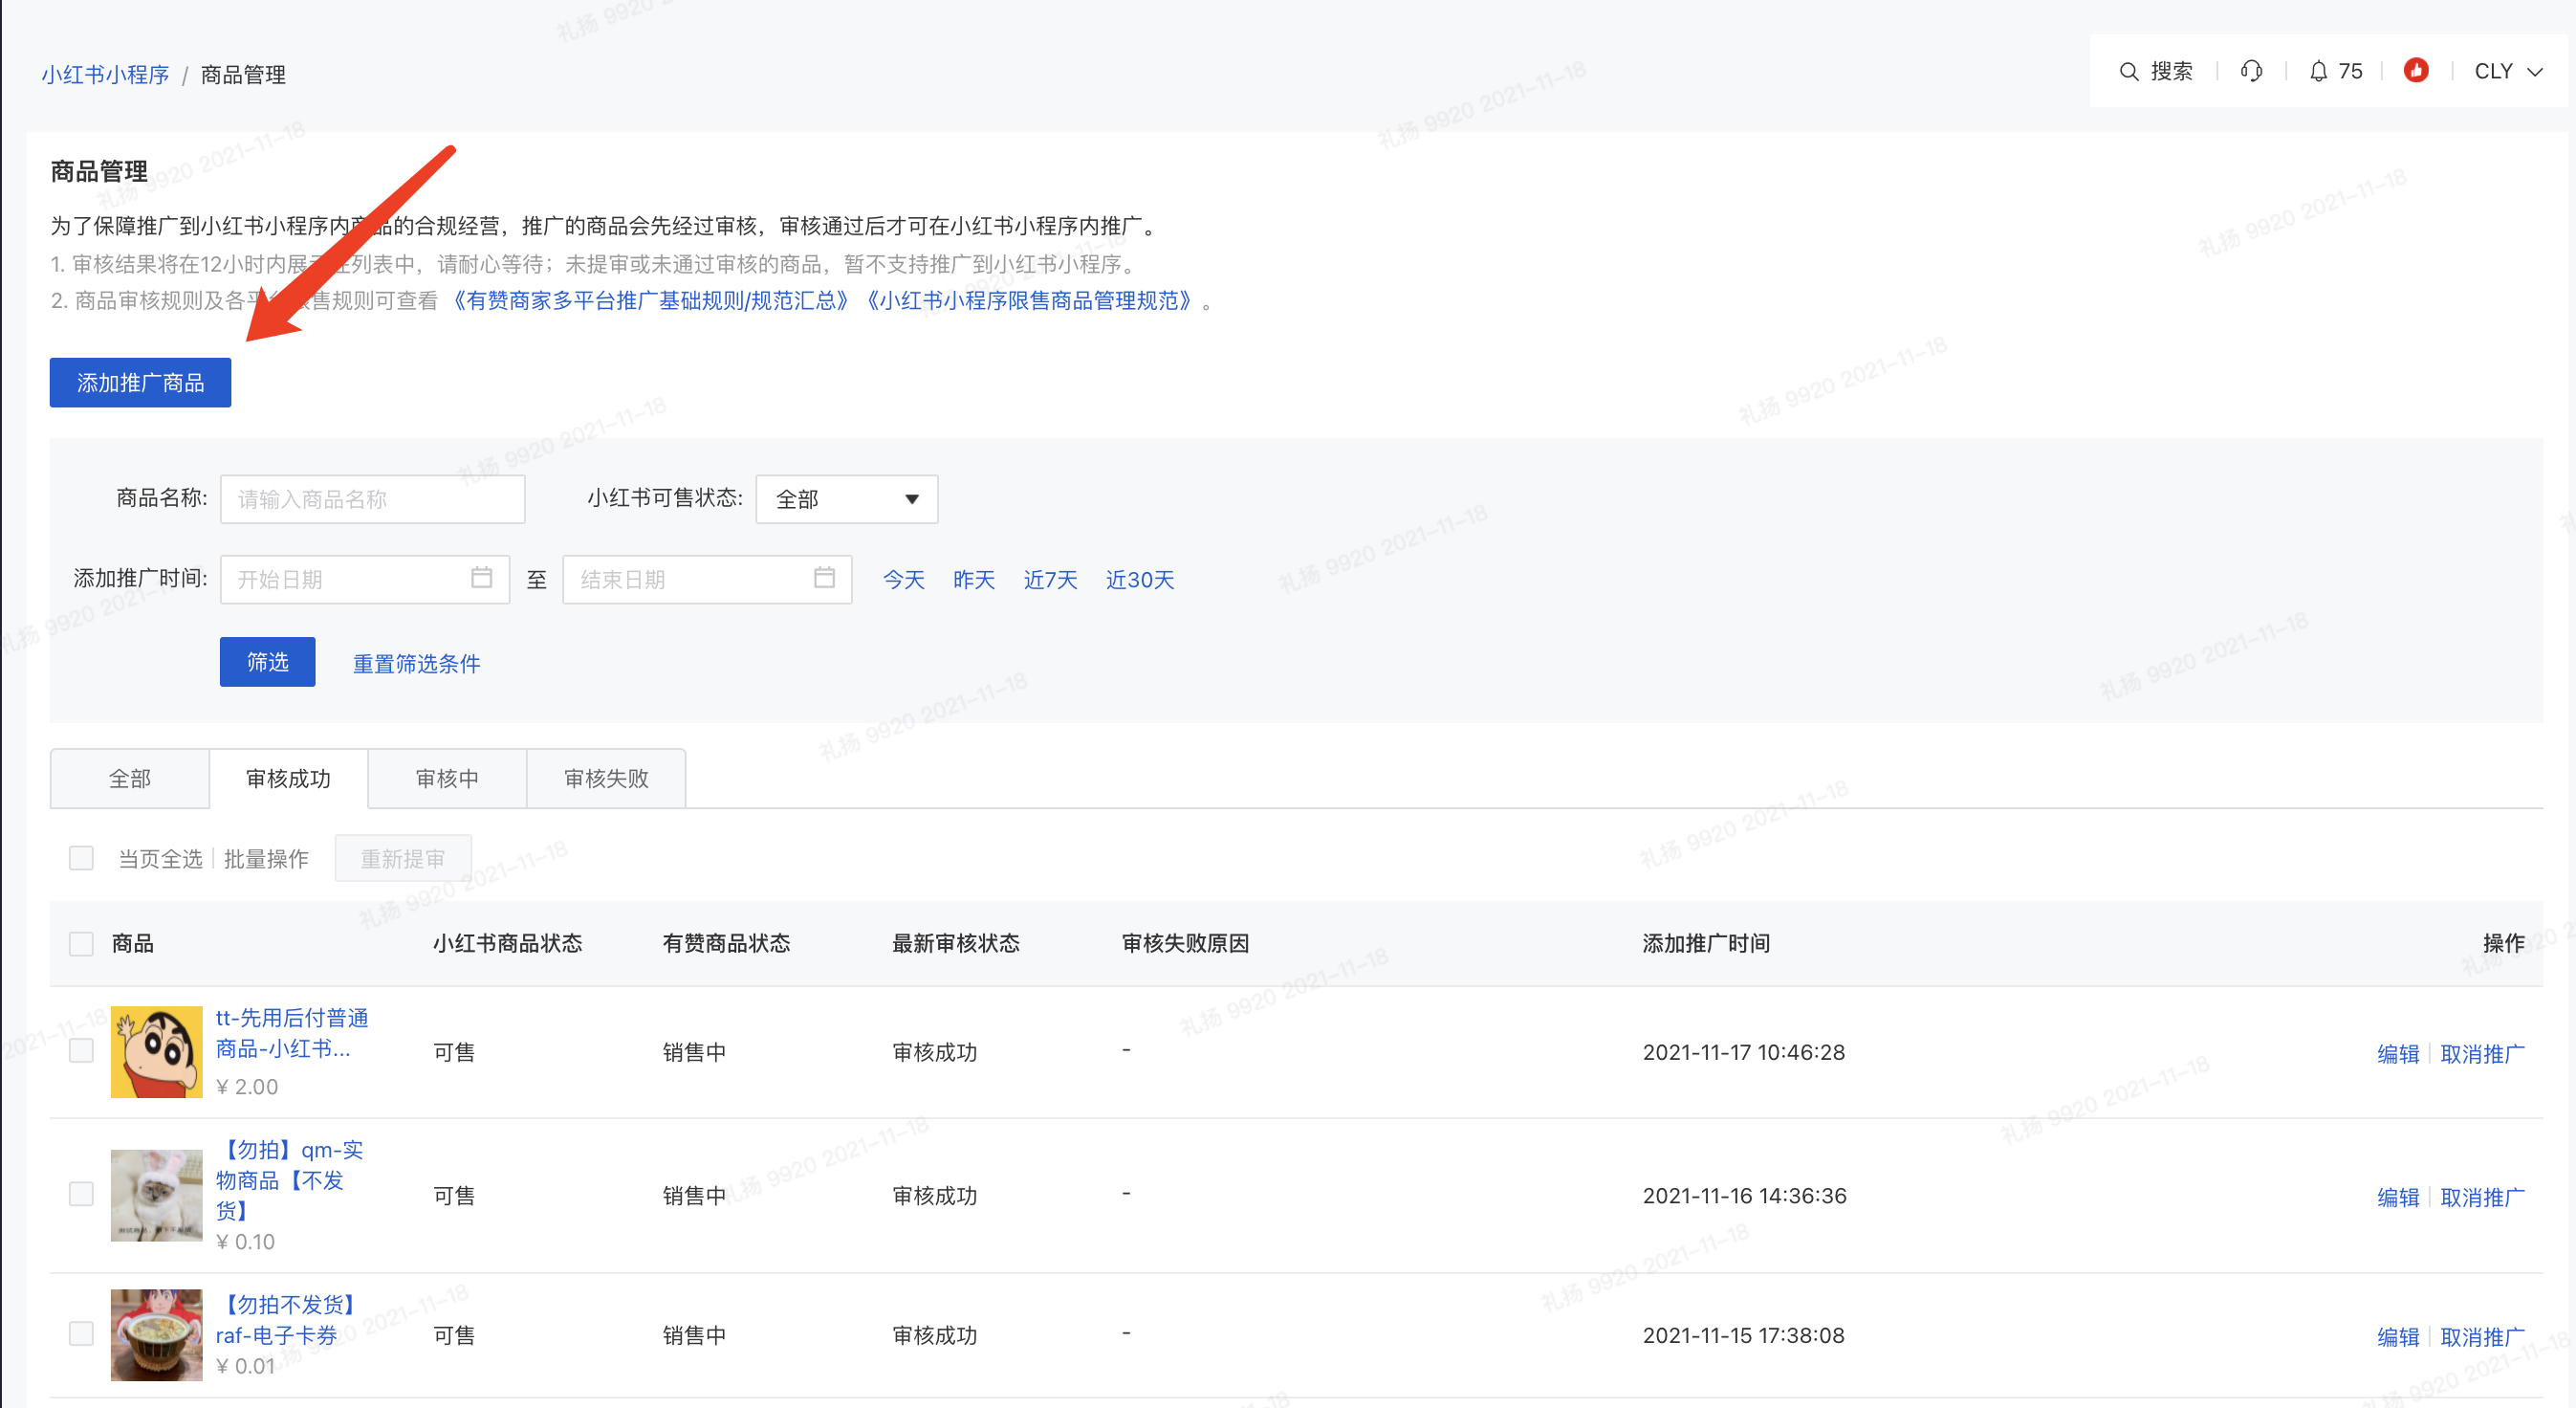The image size is (2576, 1408).
Task: Click calendar icon in start date field
Action: (x=481, y=578)
